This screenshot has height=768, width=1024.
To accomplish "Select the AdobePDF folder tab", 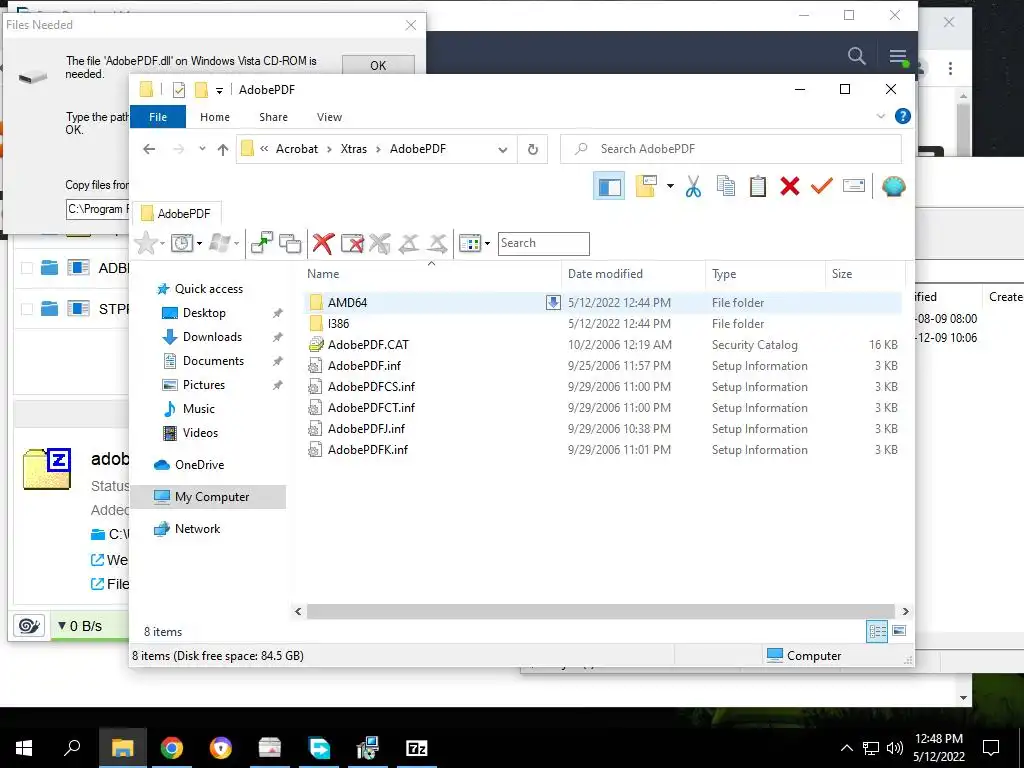I will pos(178,214).
